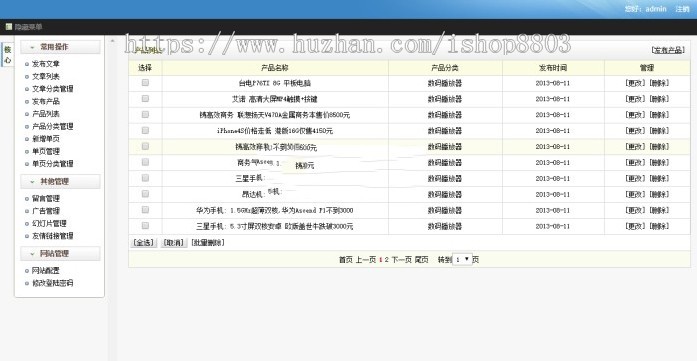Image resolution: width=697 pixels, height=361 pixels.
Task: Click product name 华为手机: 1.5GHz超薄双核
Action: 274,210
